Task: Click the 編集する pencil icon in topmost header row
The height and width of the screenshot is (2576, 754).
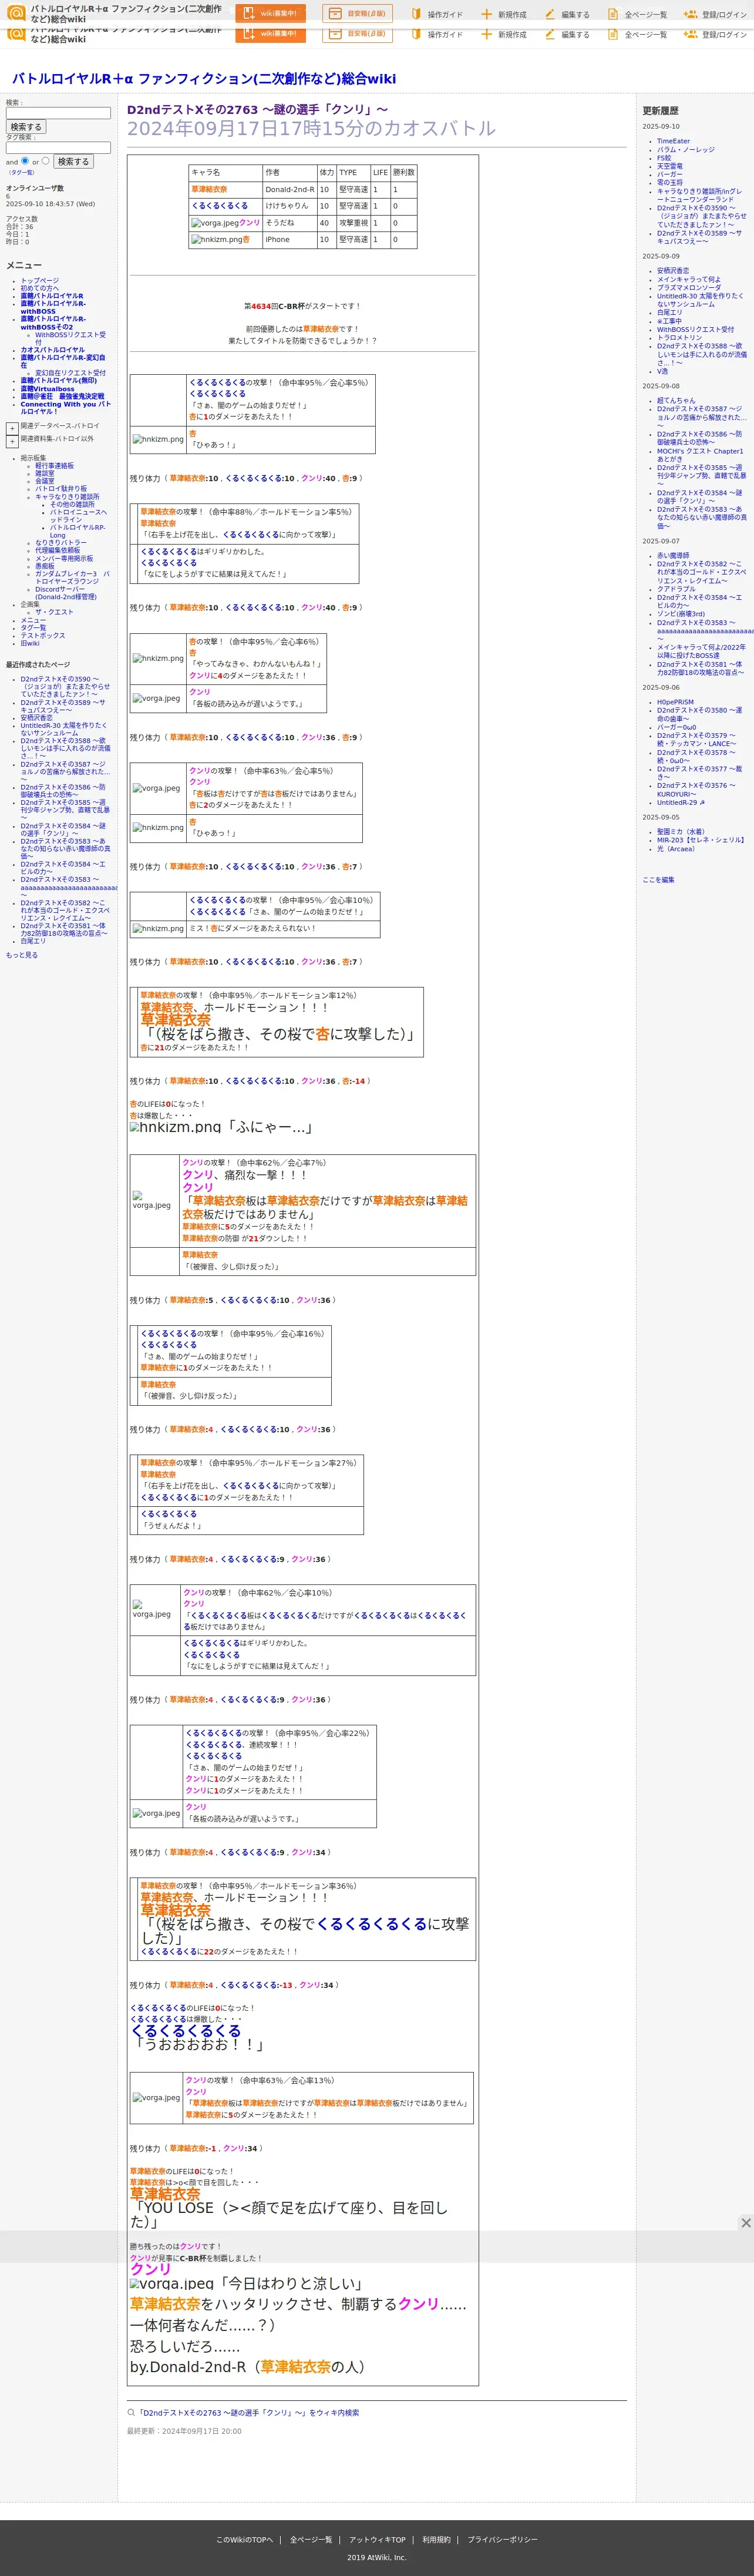Action: click(x=550, y=14)
